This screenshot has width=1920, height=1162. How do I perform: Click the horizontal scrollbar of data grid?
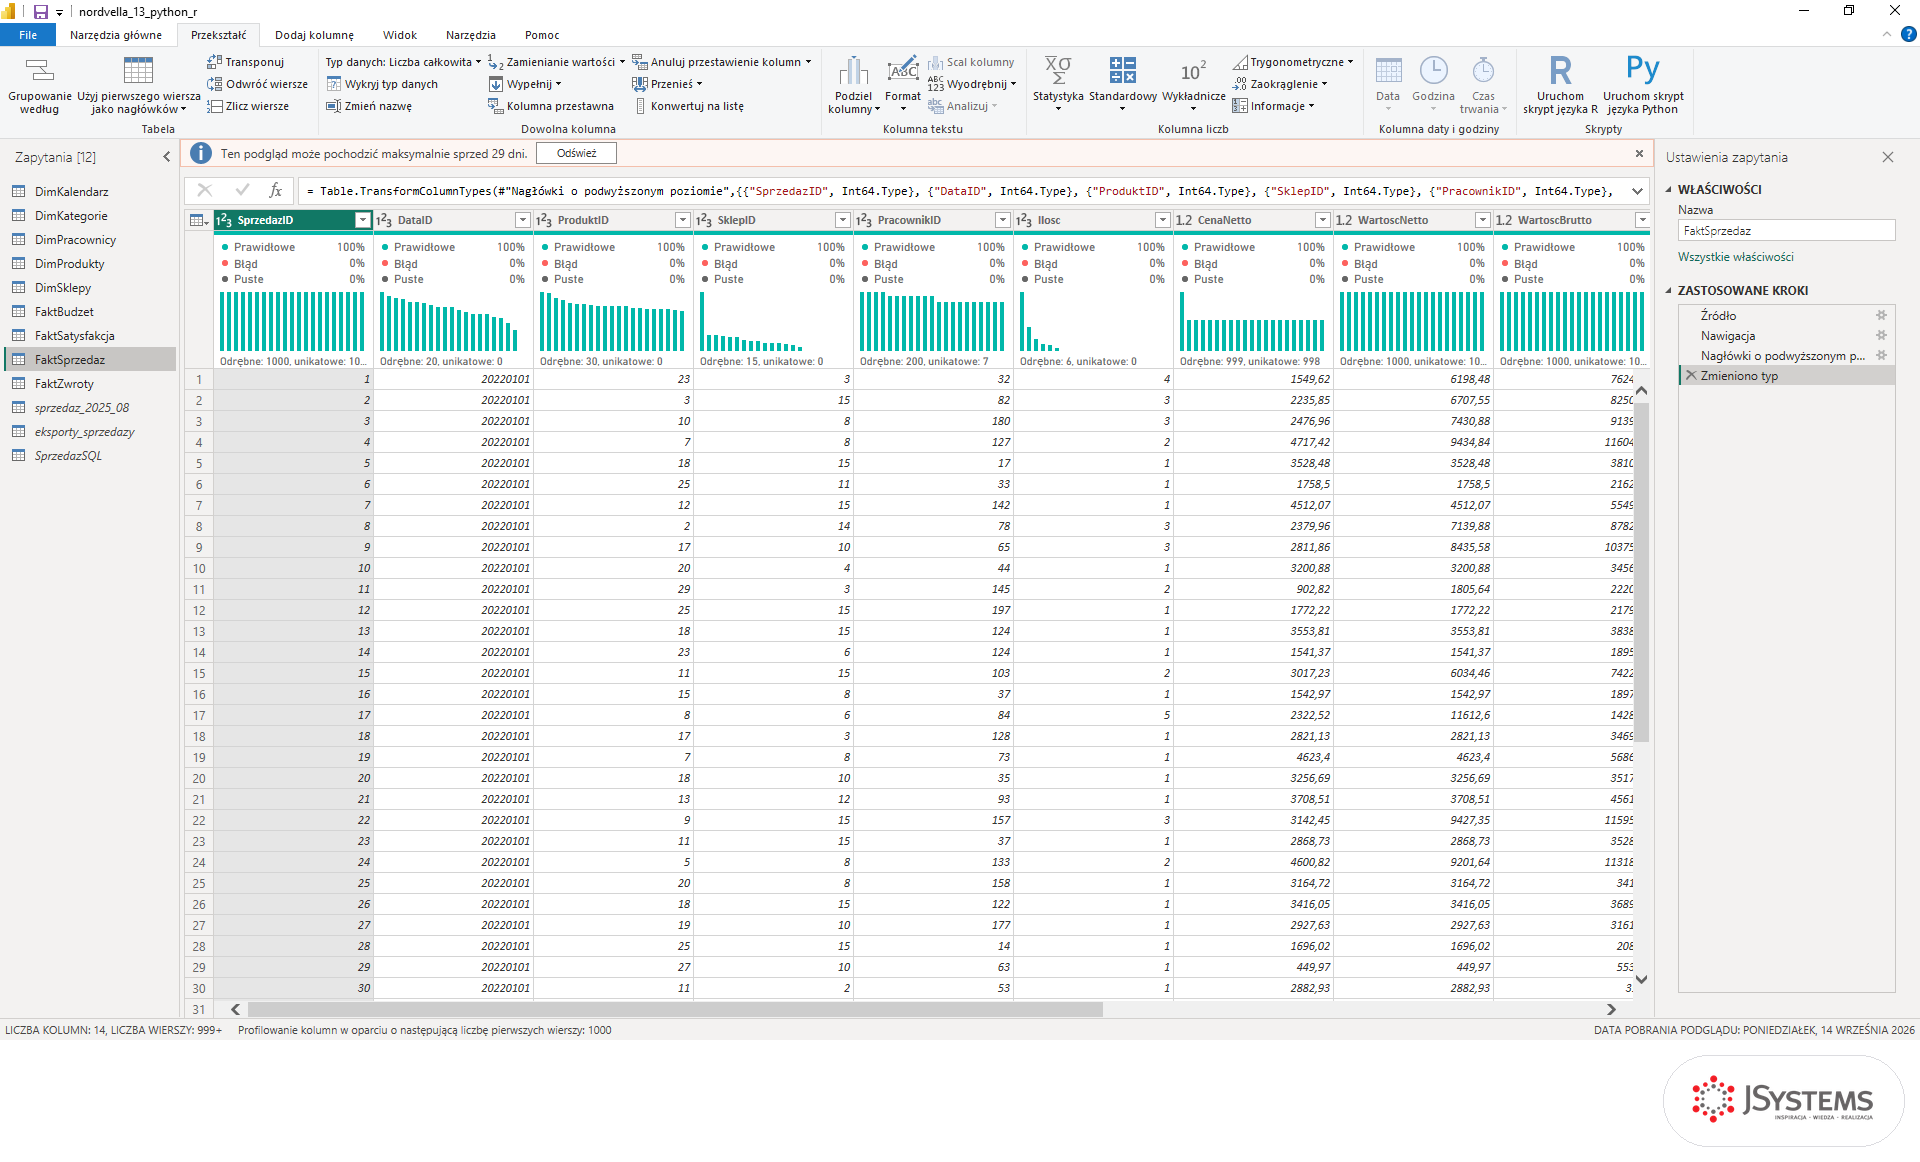click(x=675, y=1010)
